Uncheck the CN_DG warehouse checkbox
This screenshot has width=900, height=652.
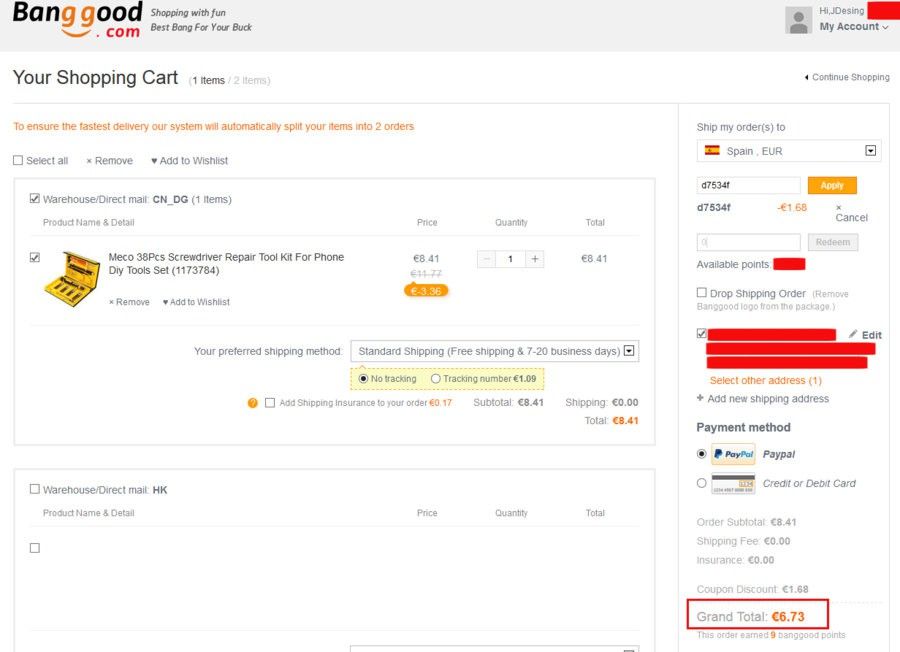click(x=34, y=199)
